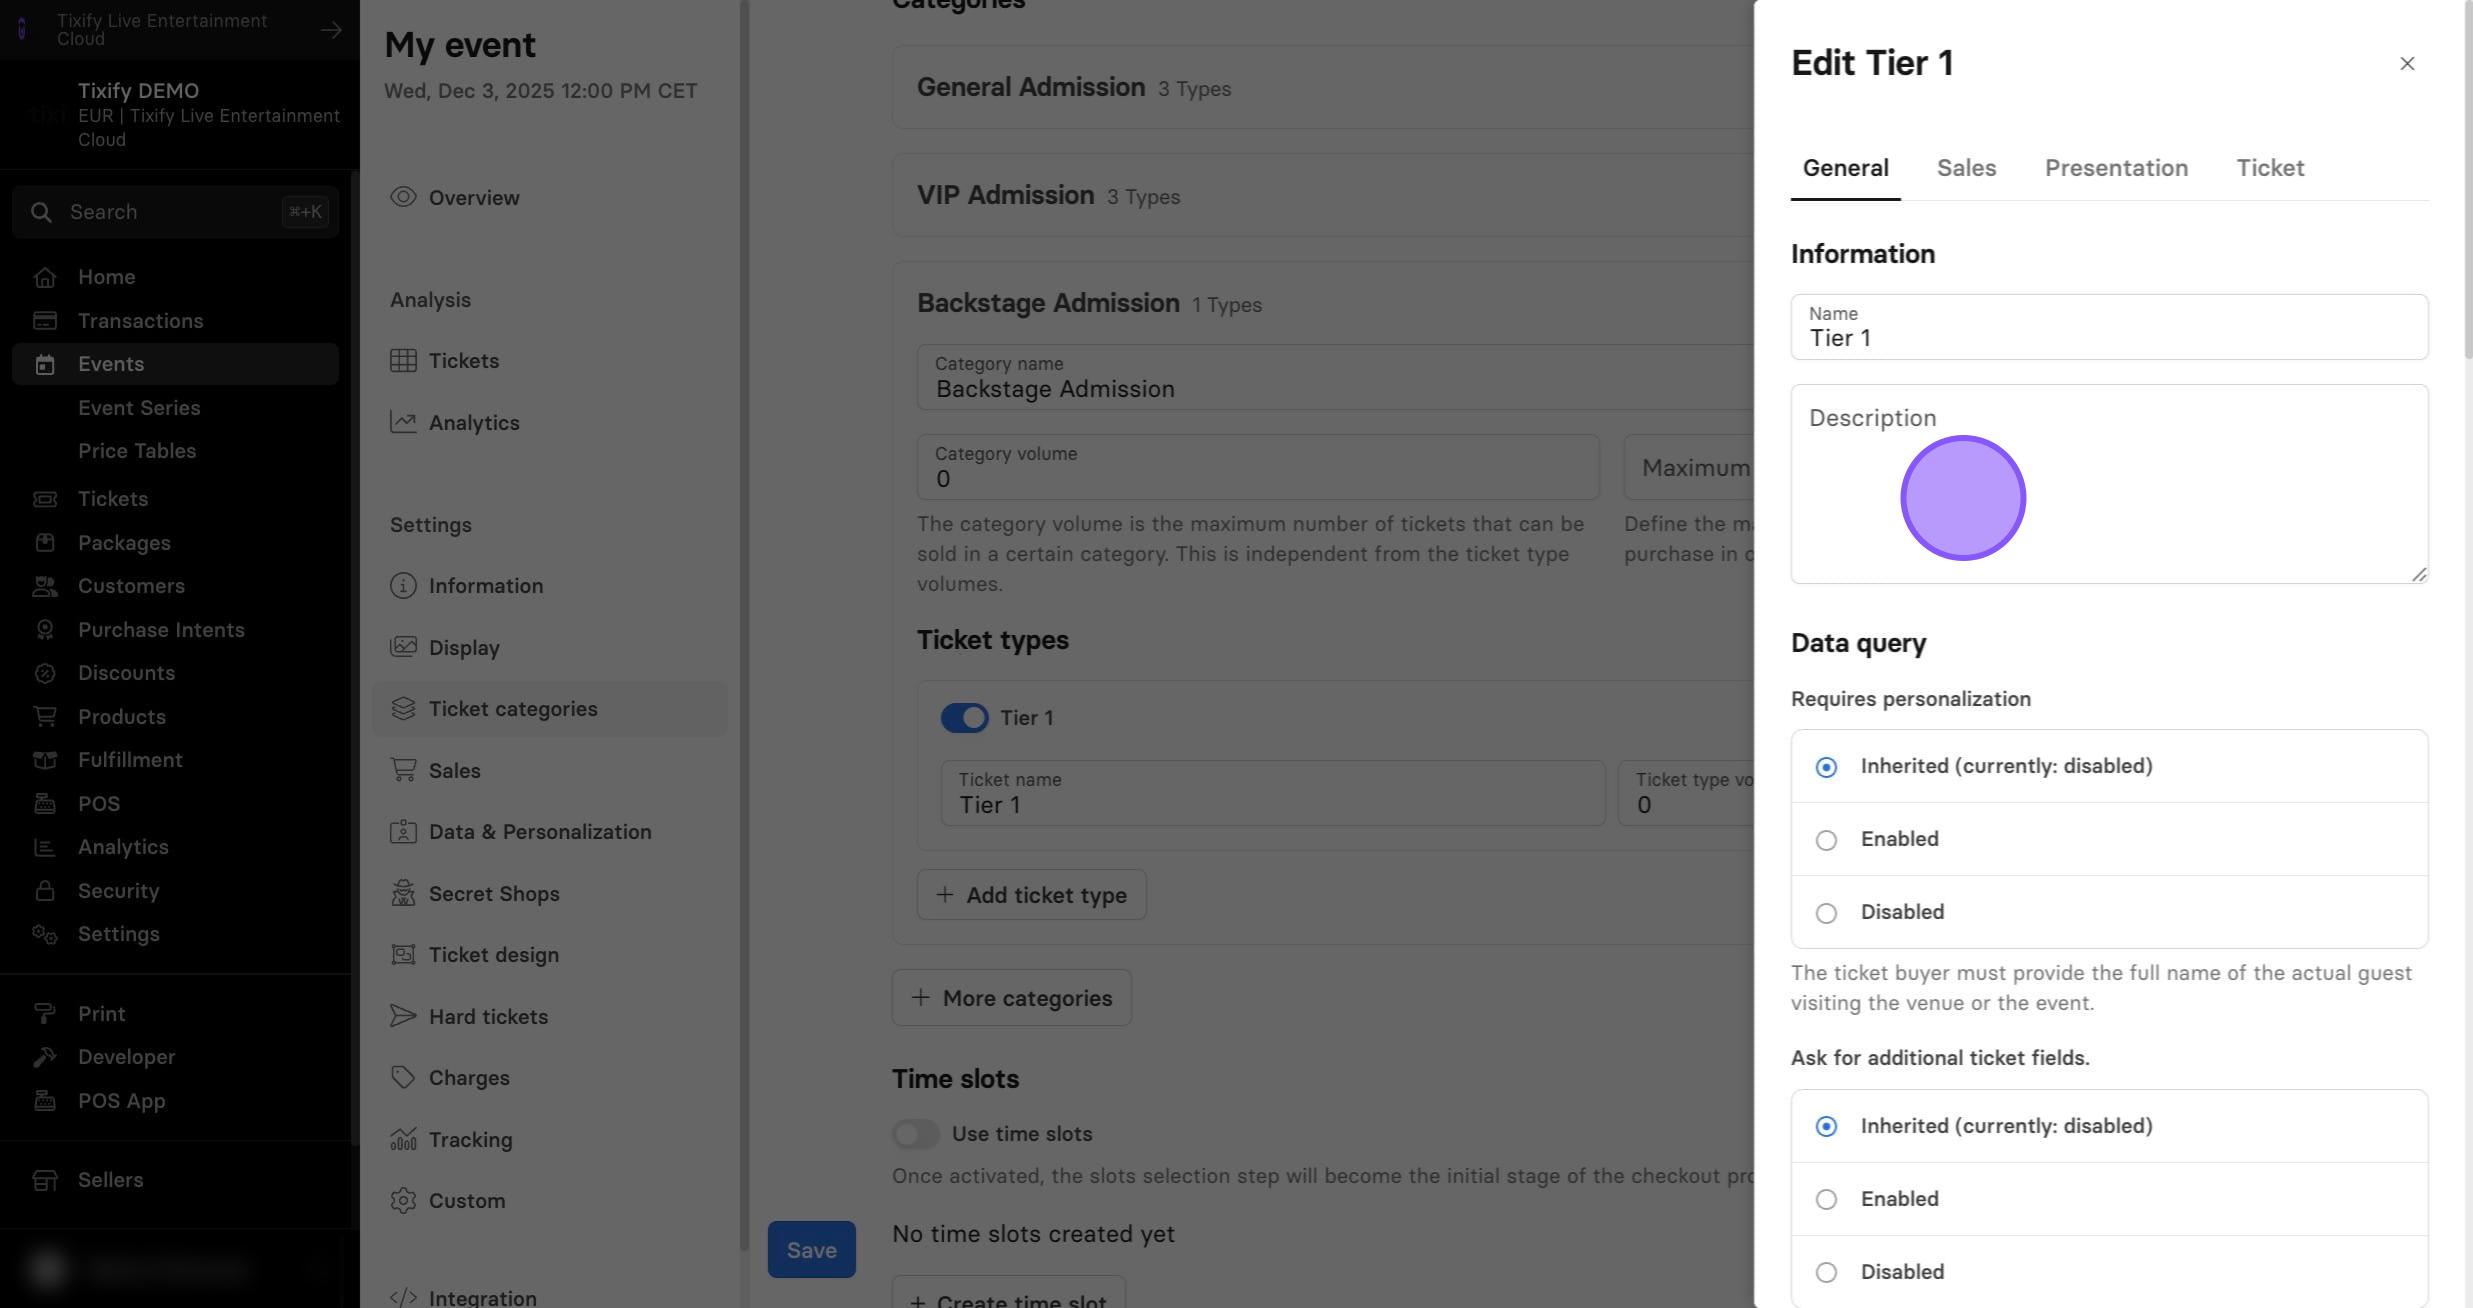Open Transactions via its card icon
Image resolution: width=2473 pixels, height=1308 pixels.
click(45, 321)
